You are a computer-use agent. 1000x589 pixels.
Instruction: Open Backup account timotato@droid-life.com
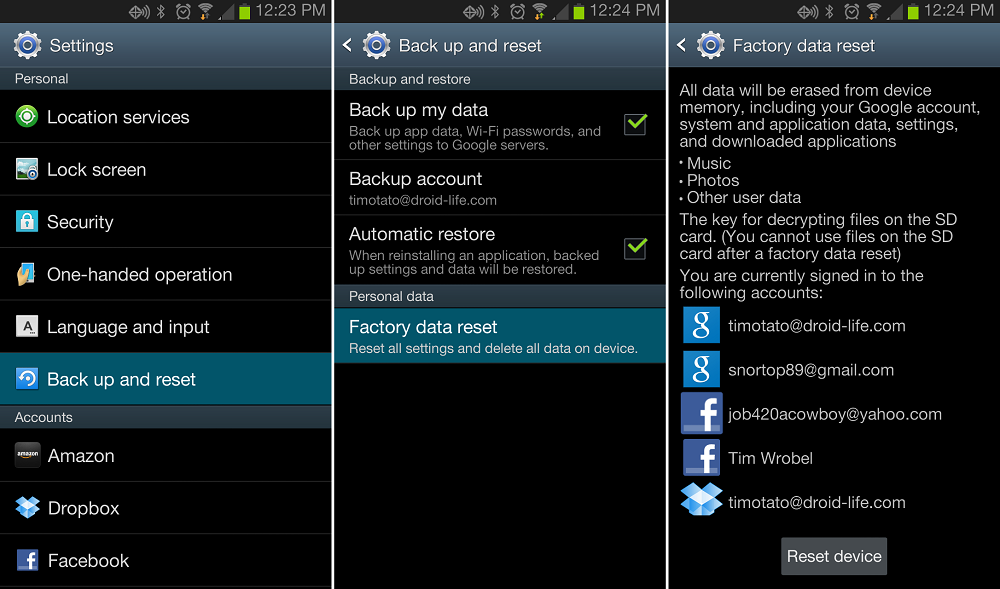[500, 187]
